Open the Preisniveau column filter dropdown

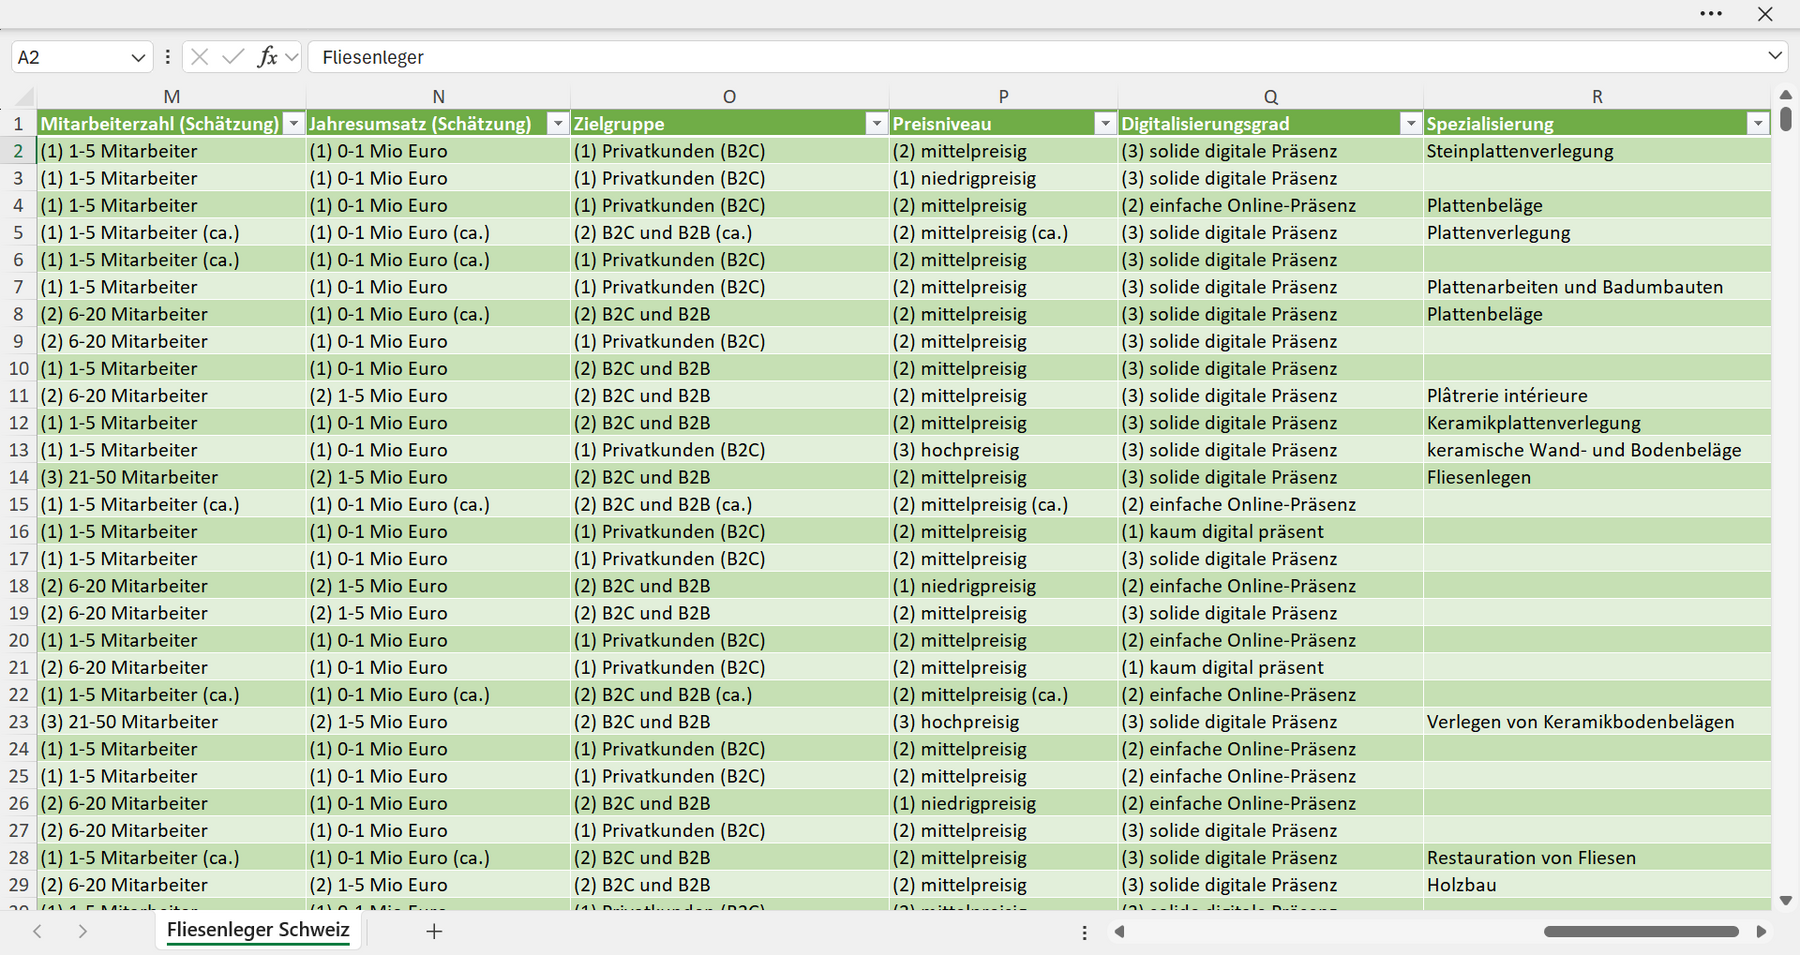click(x=1105, y=124)
